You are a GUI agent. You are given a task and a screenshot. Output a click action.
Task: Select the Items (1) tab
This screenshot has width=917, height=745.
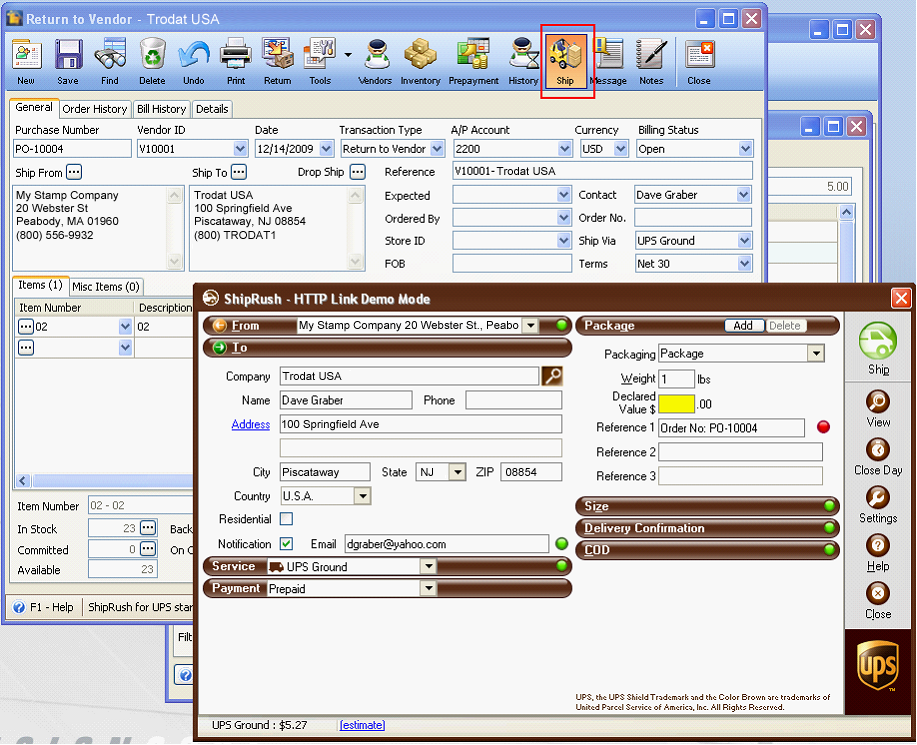point(40,285)
